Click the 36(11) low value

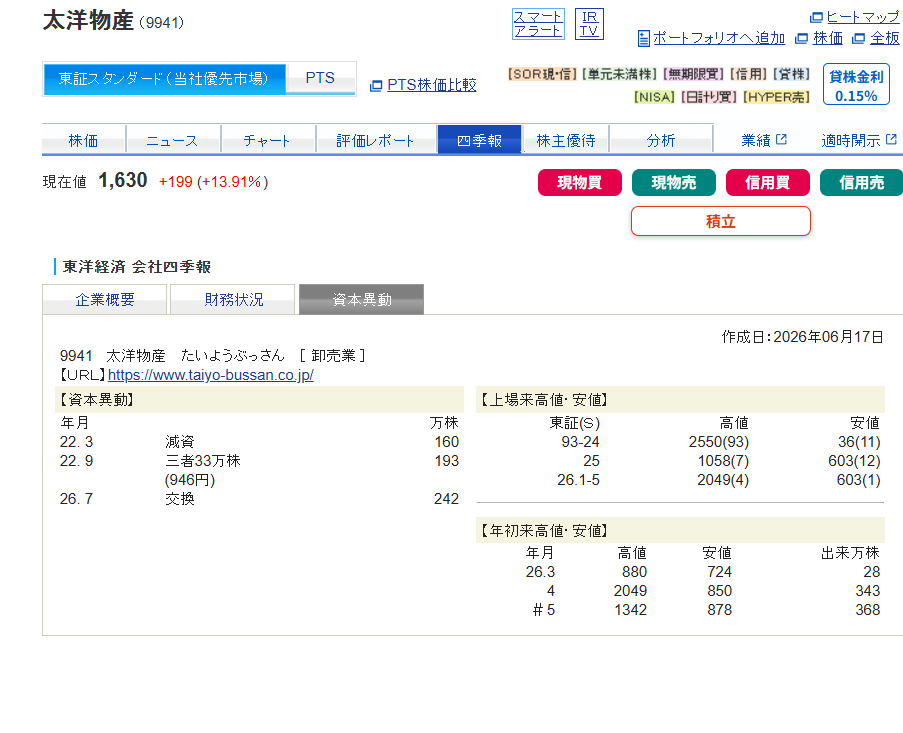pos(859,442)
